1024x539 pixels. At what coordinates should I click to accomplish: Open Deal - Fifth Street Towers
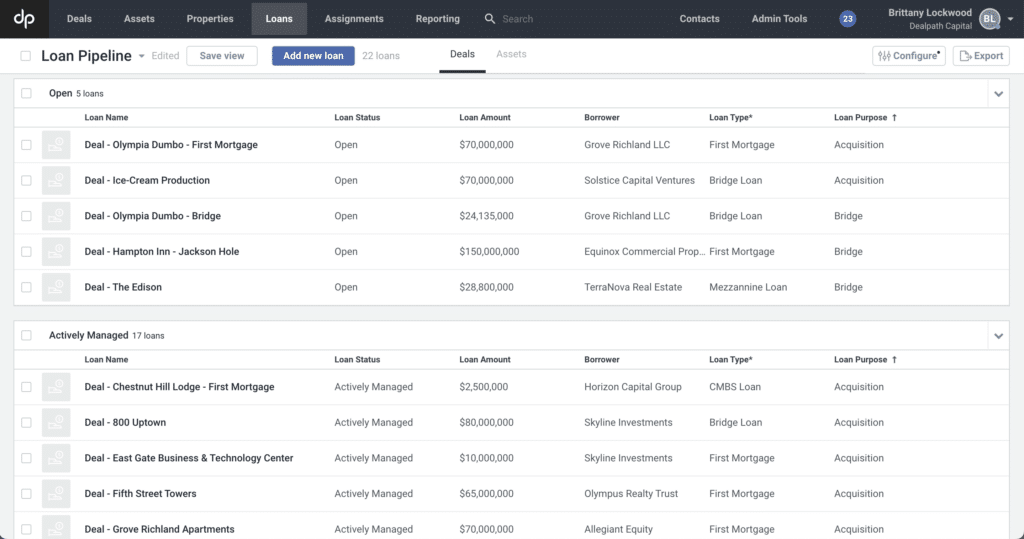click(140, 494)
